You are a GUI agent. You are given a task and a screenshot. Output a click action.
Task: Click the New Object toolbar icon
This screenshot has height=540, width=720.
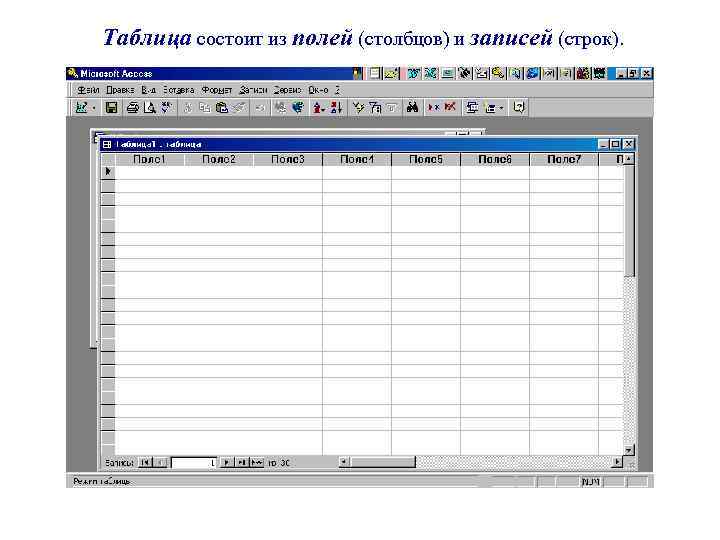490,108
